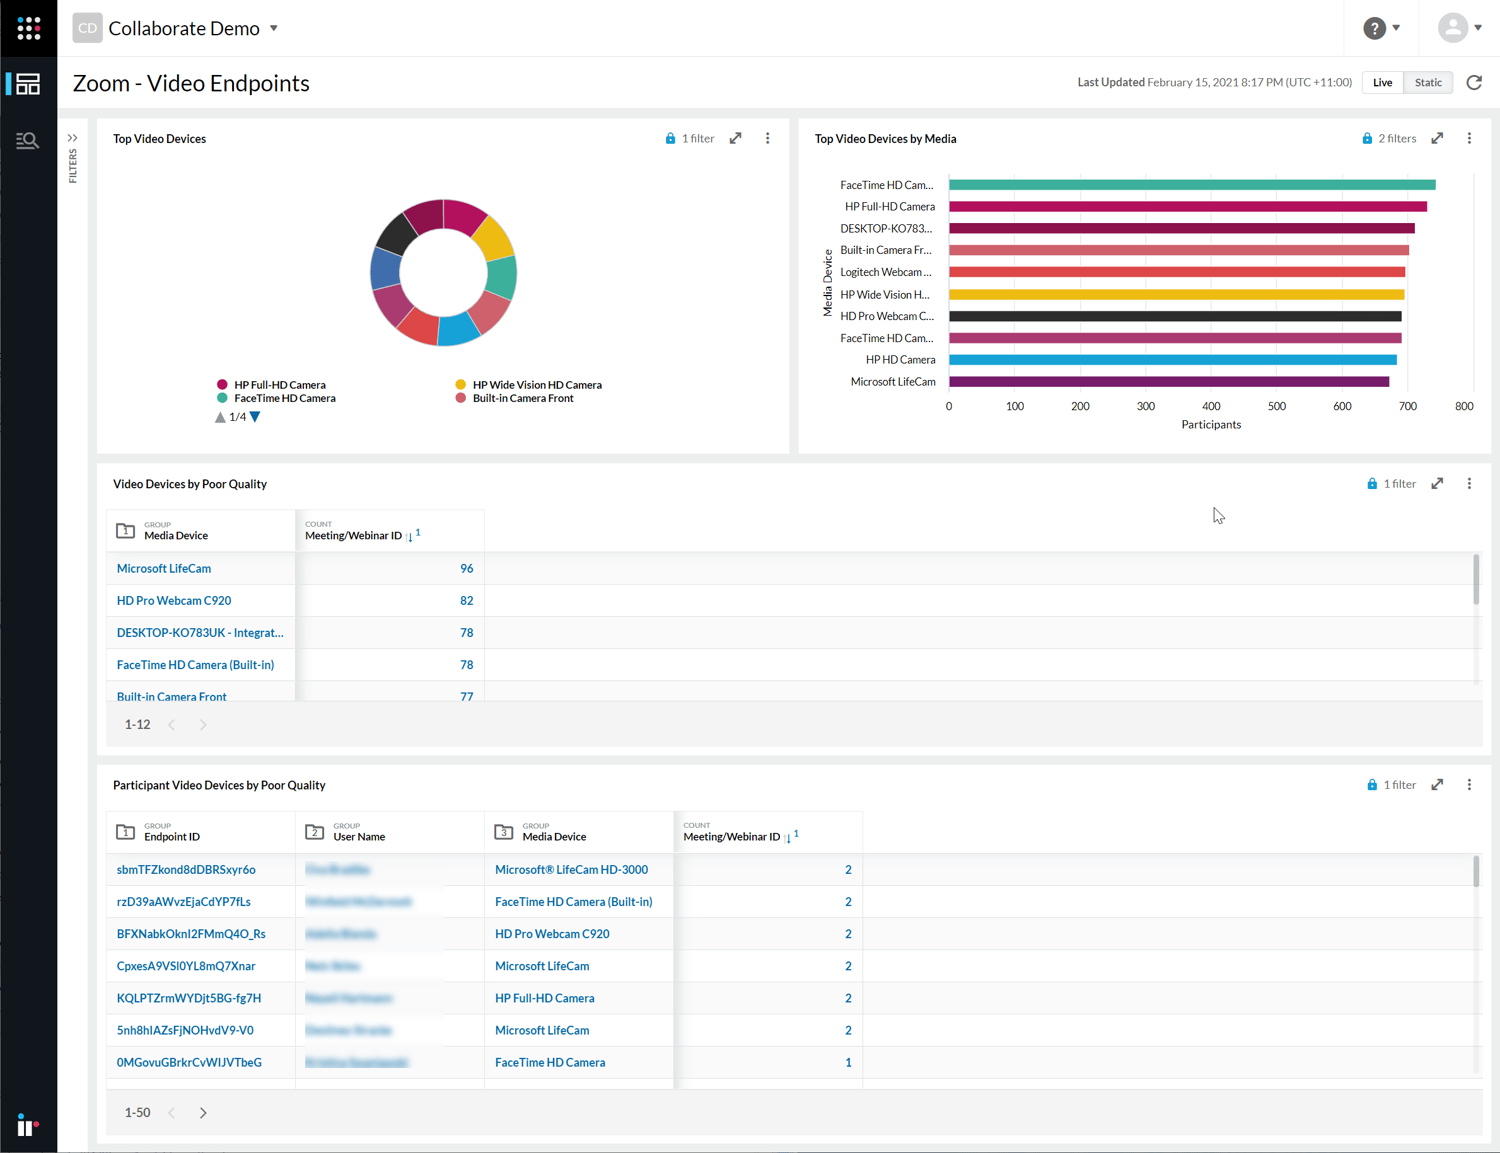Open the Collaborate Demo dashboard dropdown
The width and height of the screenshot is (1500, 1153).
pyautogui.click(x=273, y=28)
